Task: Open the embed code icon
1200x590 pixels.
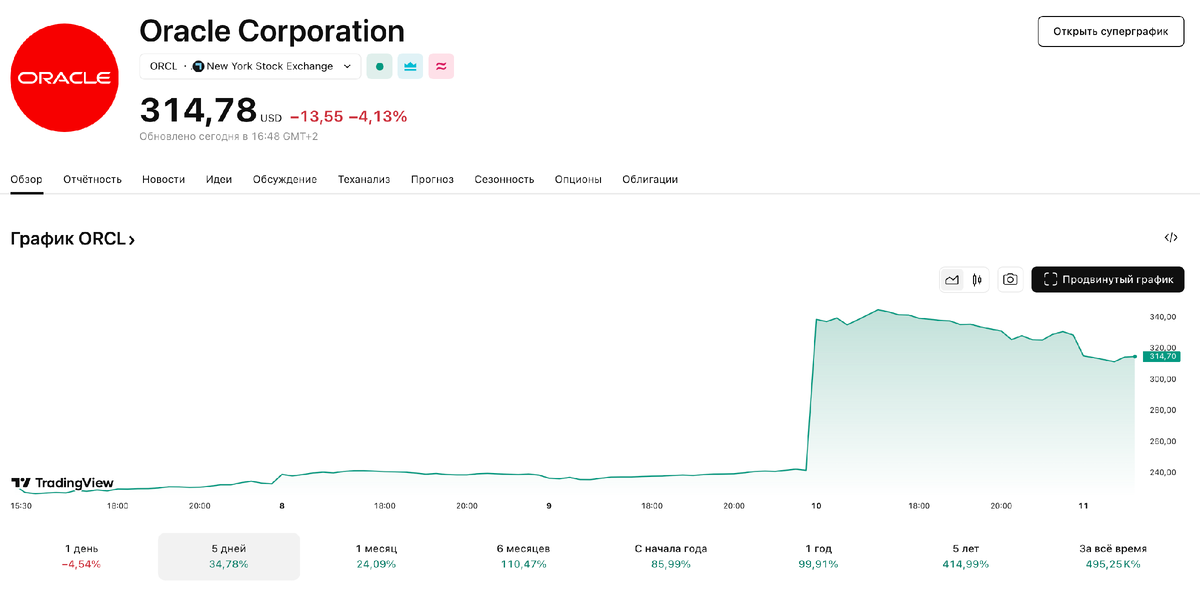Action: click(1171, 238)
